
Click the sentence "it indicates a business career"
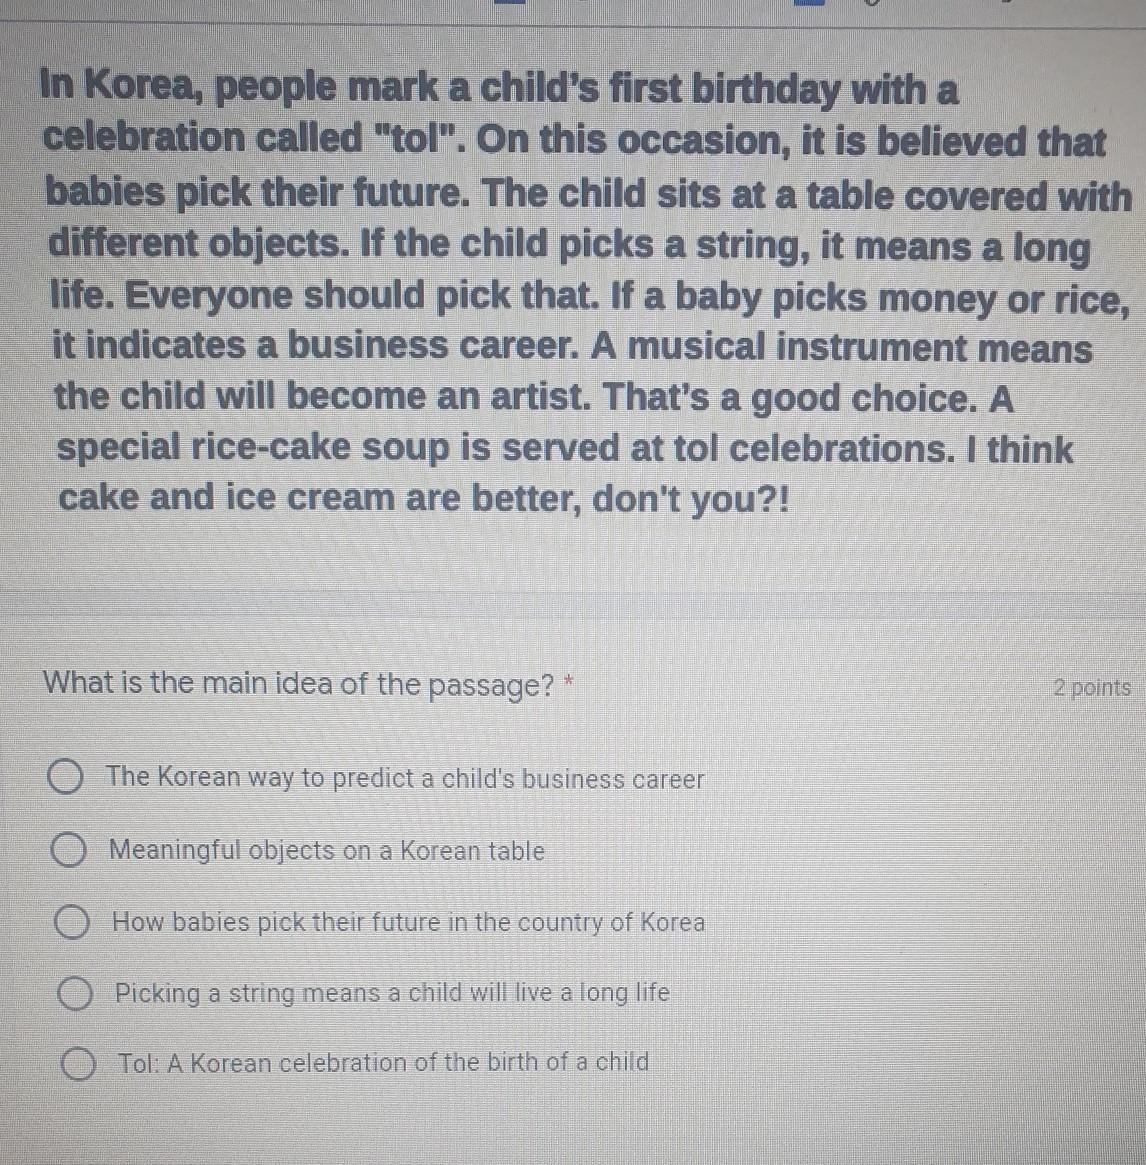315,346
